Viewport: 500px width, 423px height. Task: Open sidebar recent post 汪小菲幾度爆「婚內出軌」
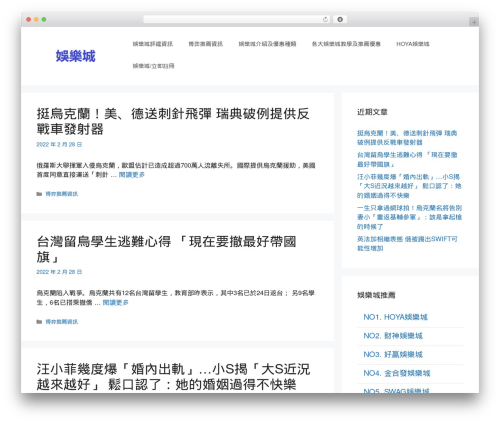[409, 186]
